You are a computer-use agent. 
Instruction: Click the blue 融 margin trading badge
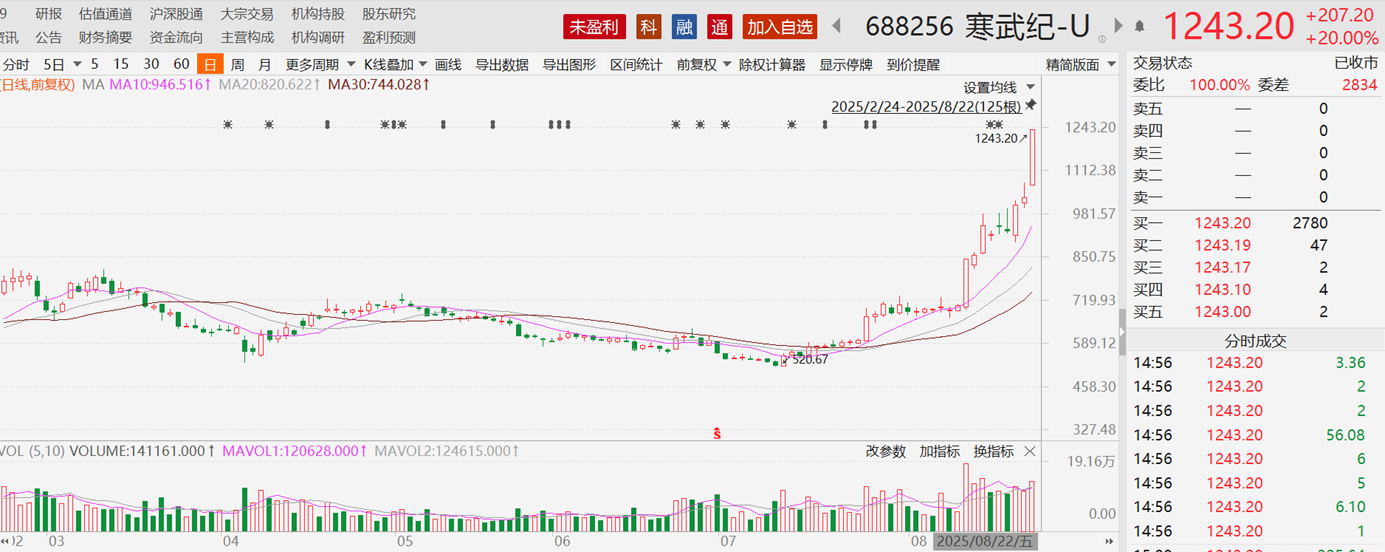[x=685, y=27]
